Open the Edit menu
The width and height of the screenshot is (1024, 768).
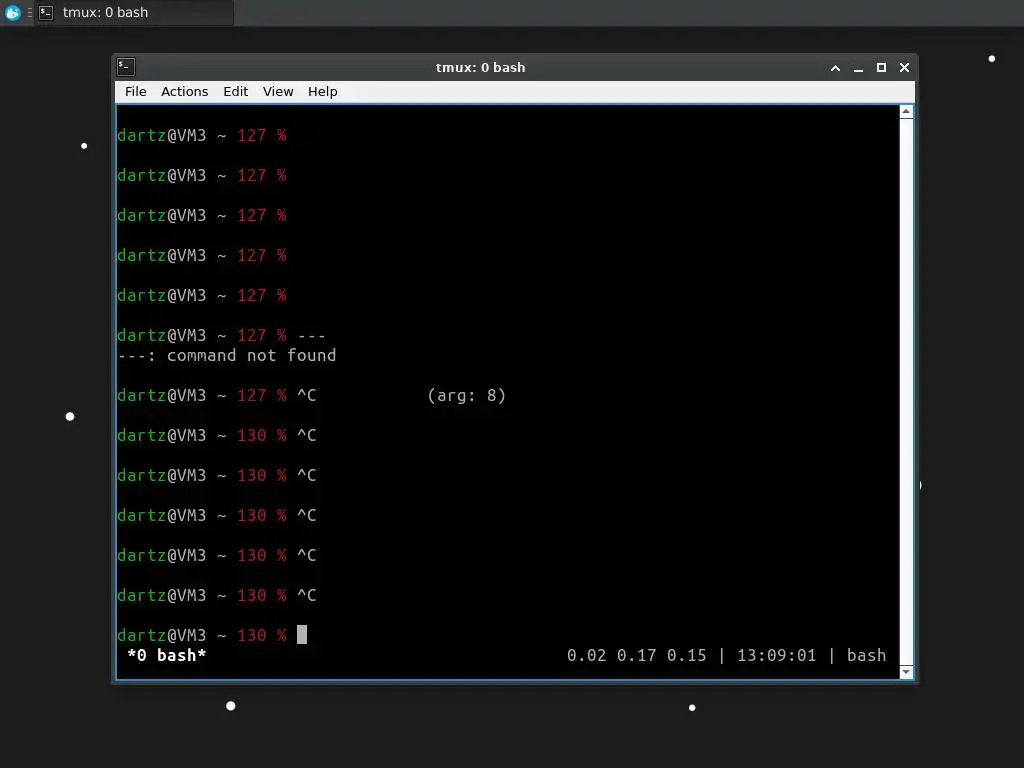(x=235, y=91)
